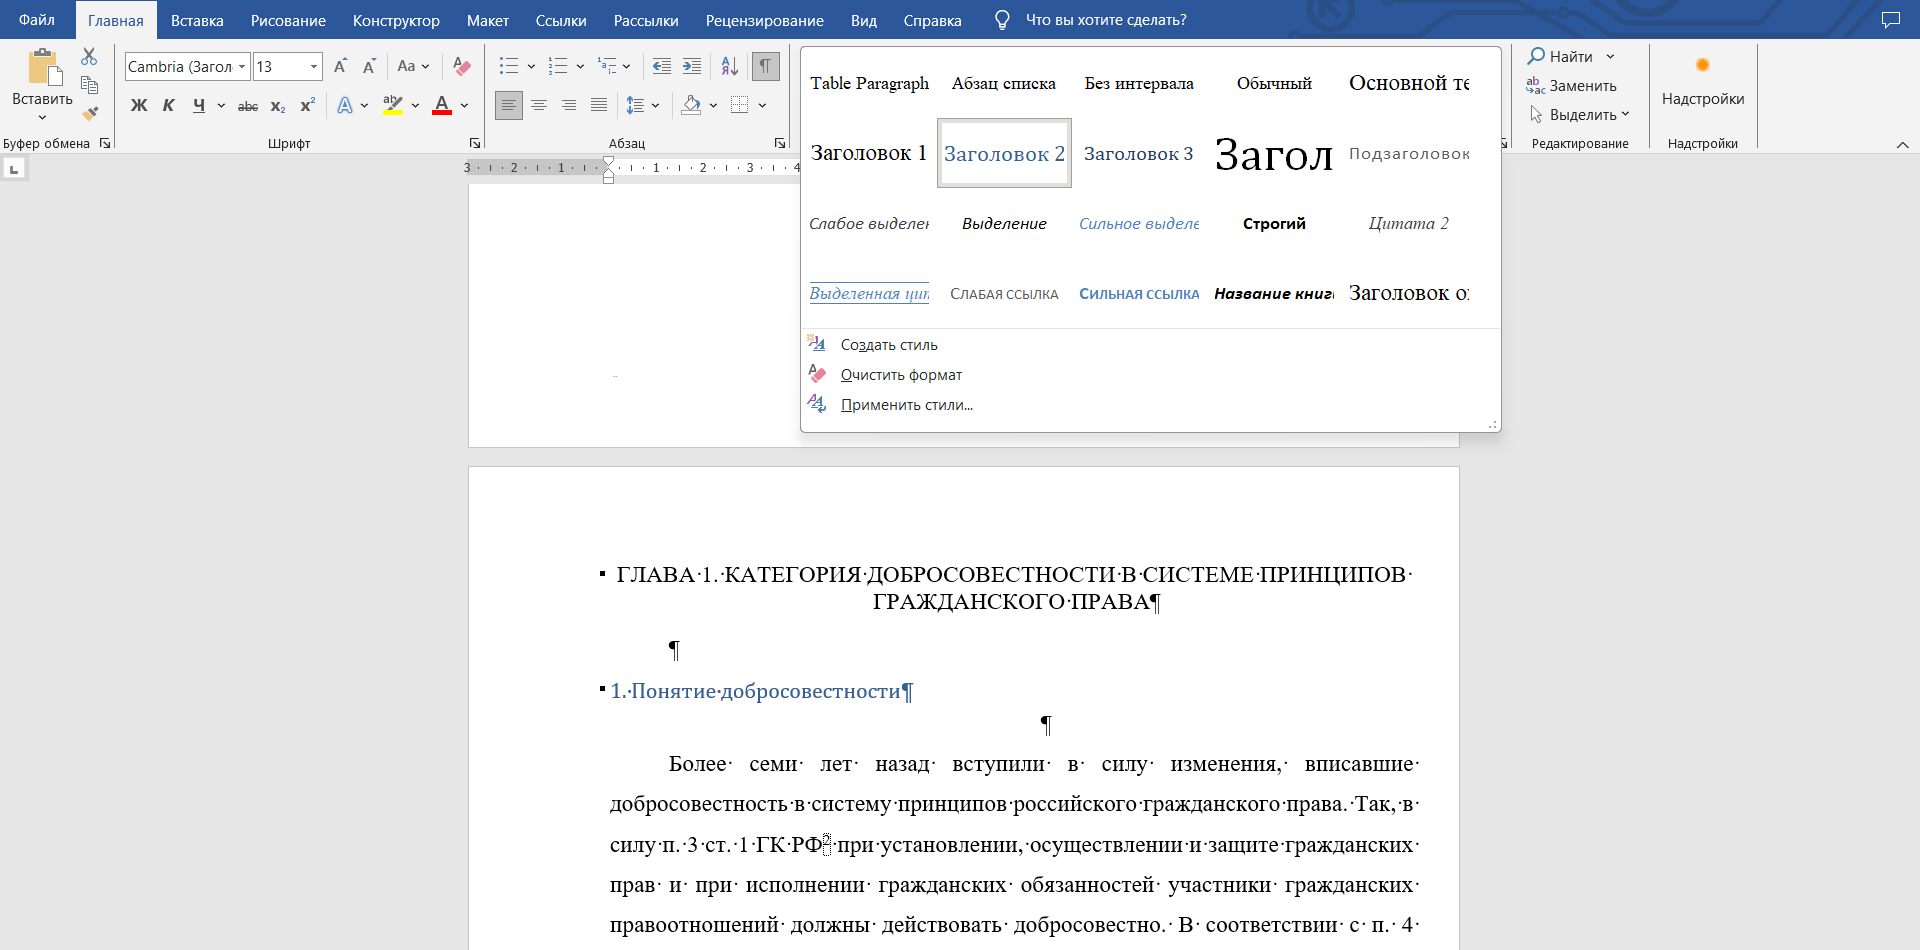This screenshot has width=1920, height=950.
Task: Expand the Вставить paste options arrow
Action: tap(42, 118)
